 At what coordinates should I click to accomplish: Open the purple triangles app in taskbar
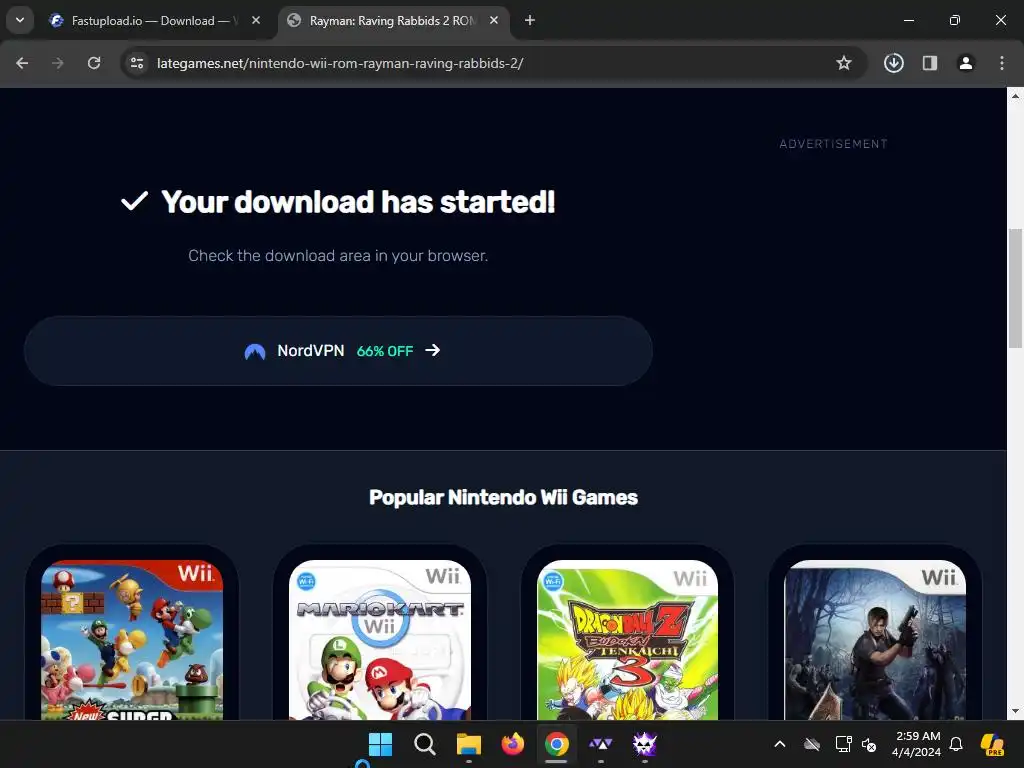600,744
